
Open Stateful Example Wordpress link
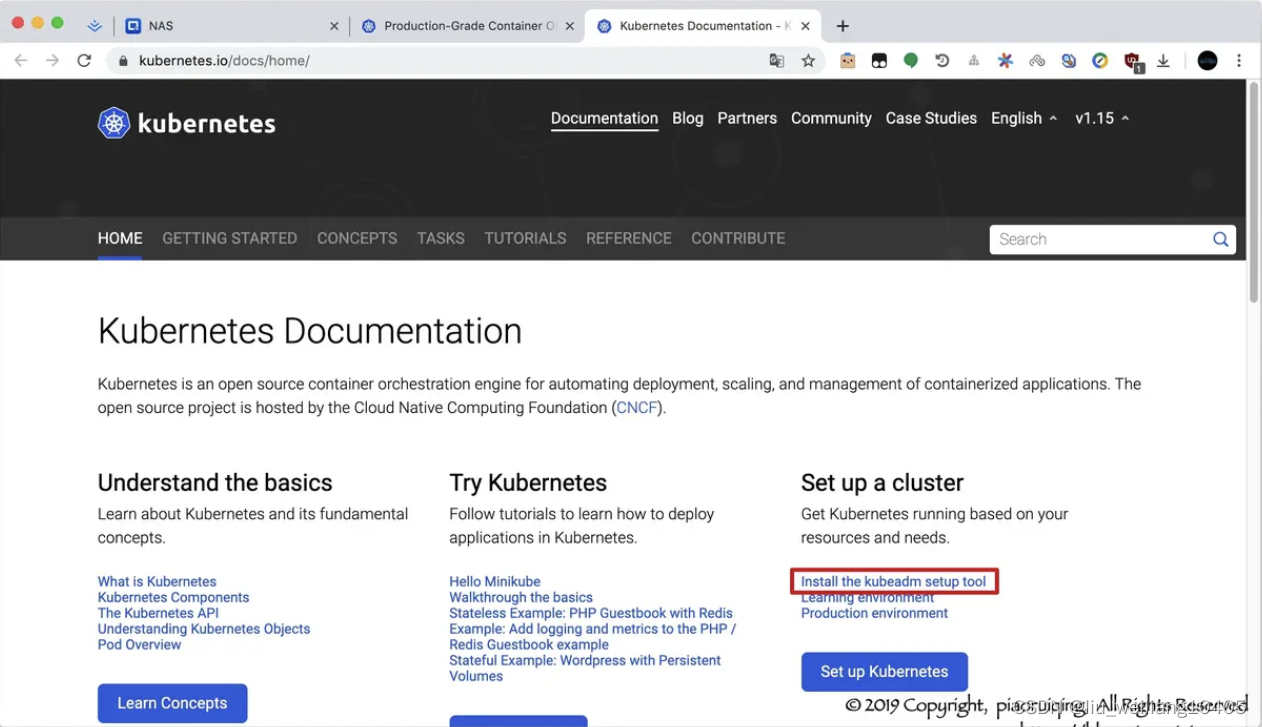click(585, 668)
